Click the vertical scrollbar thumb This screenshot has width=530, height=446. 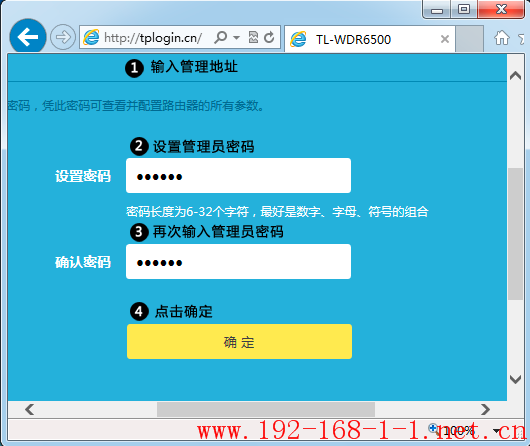[x=515, y=233]
